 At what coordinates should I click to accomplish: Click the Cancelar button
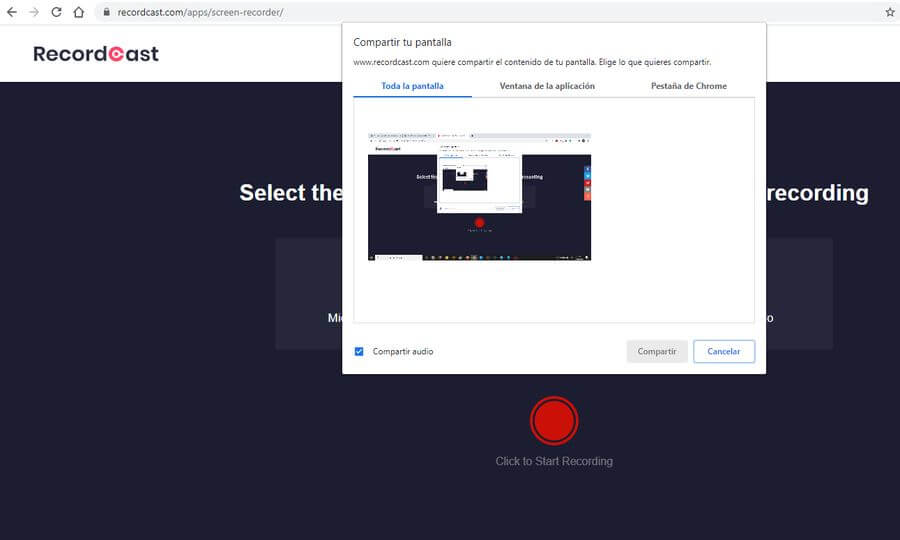click(x=724, y=351)
